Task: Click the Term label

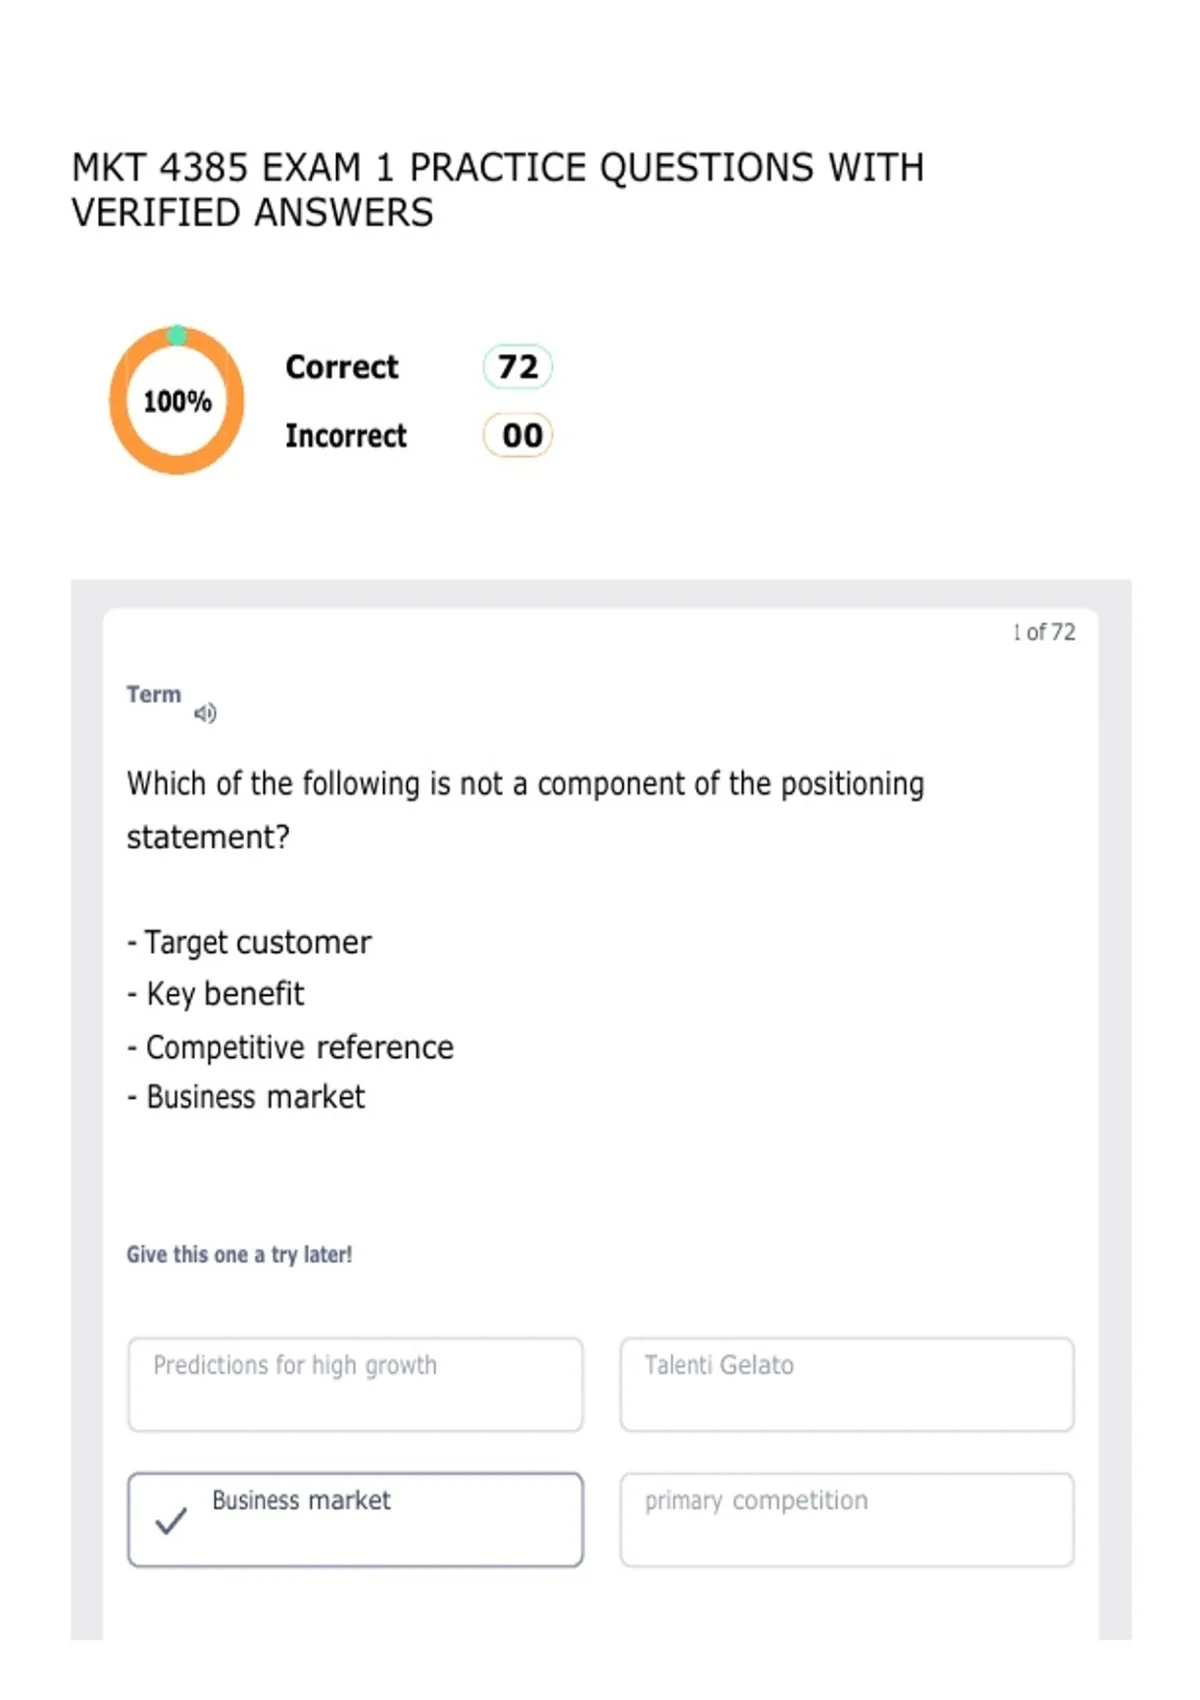Action: pyautogui.click(x=154, y=694)
